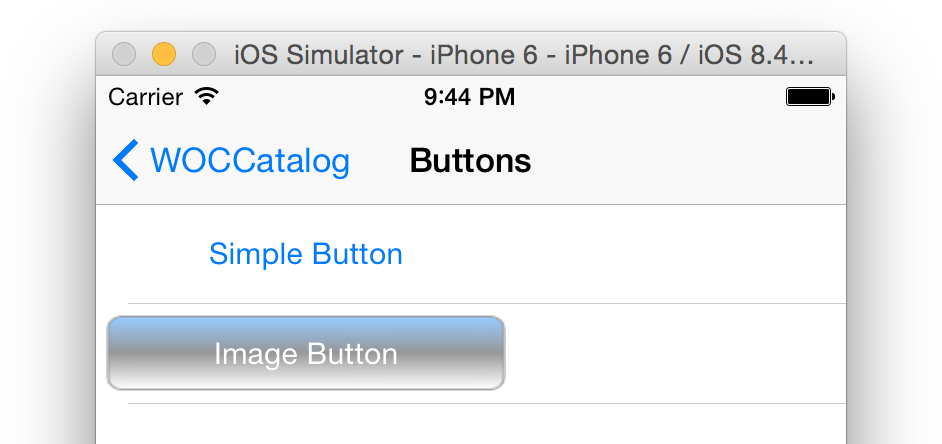This screenshot has width=942, height=444.
Task: Click the 9:44 PM clock
Action: (469, 97)
